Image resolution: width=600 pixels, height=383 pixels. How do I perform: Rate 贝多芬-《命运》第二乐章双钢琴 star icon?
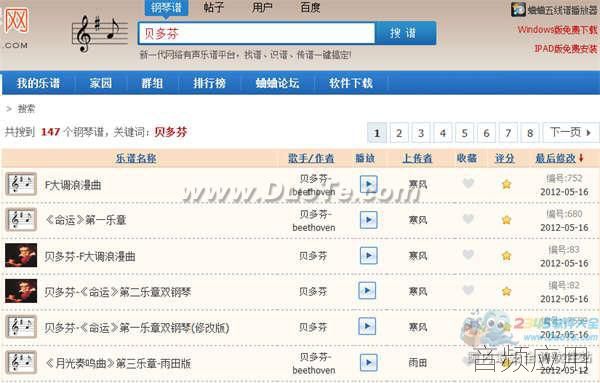tap(506, 292)
